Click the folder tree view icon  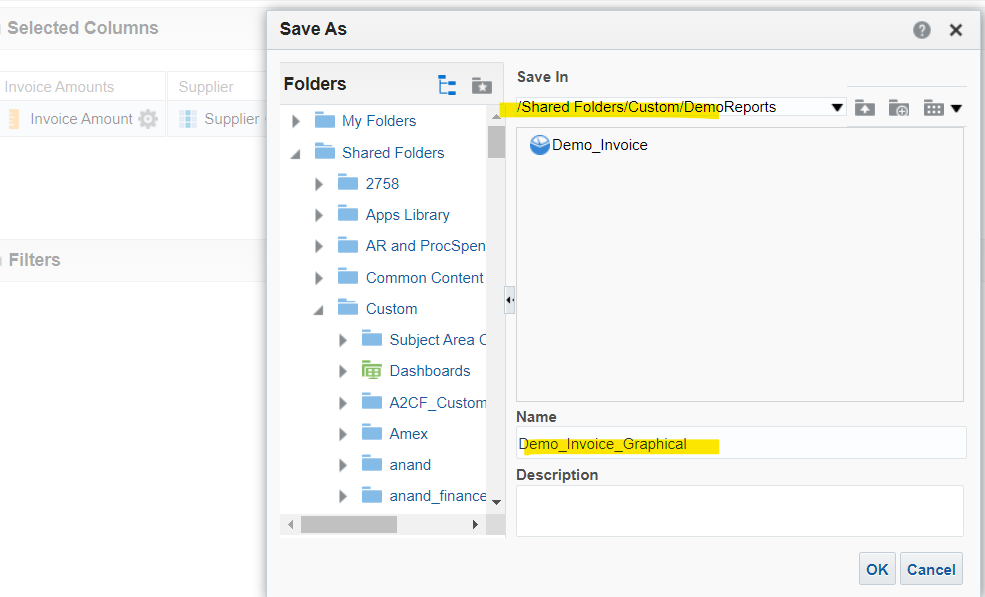pyautogui.click(x=447, y=85)
